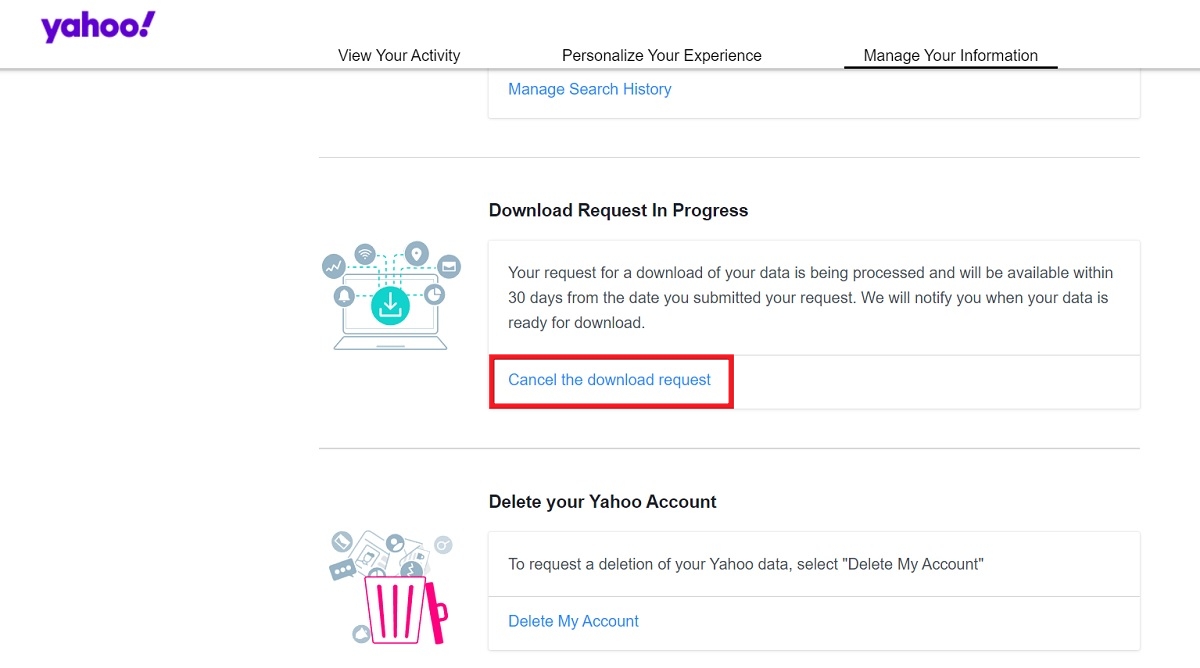1200x668 pixels.
Task: Click Delete My Account
Action: [573, 621]
